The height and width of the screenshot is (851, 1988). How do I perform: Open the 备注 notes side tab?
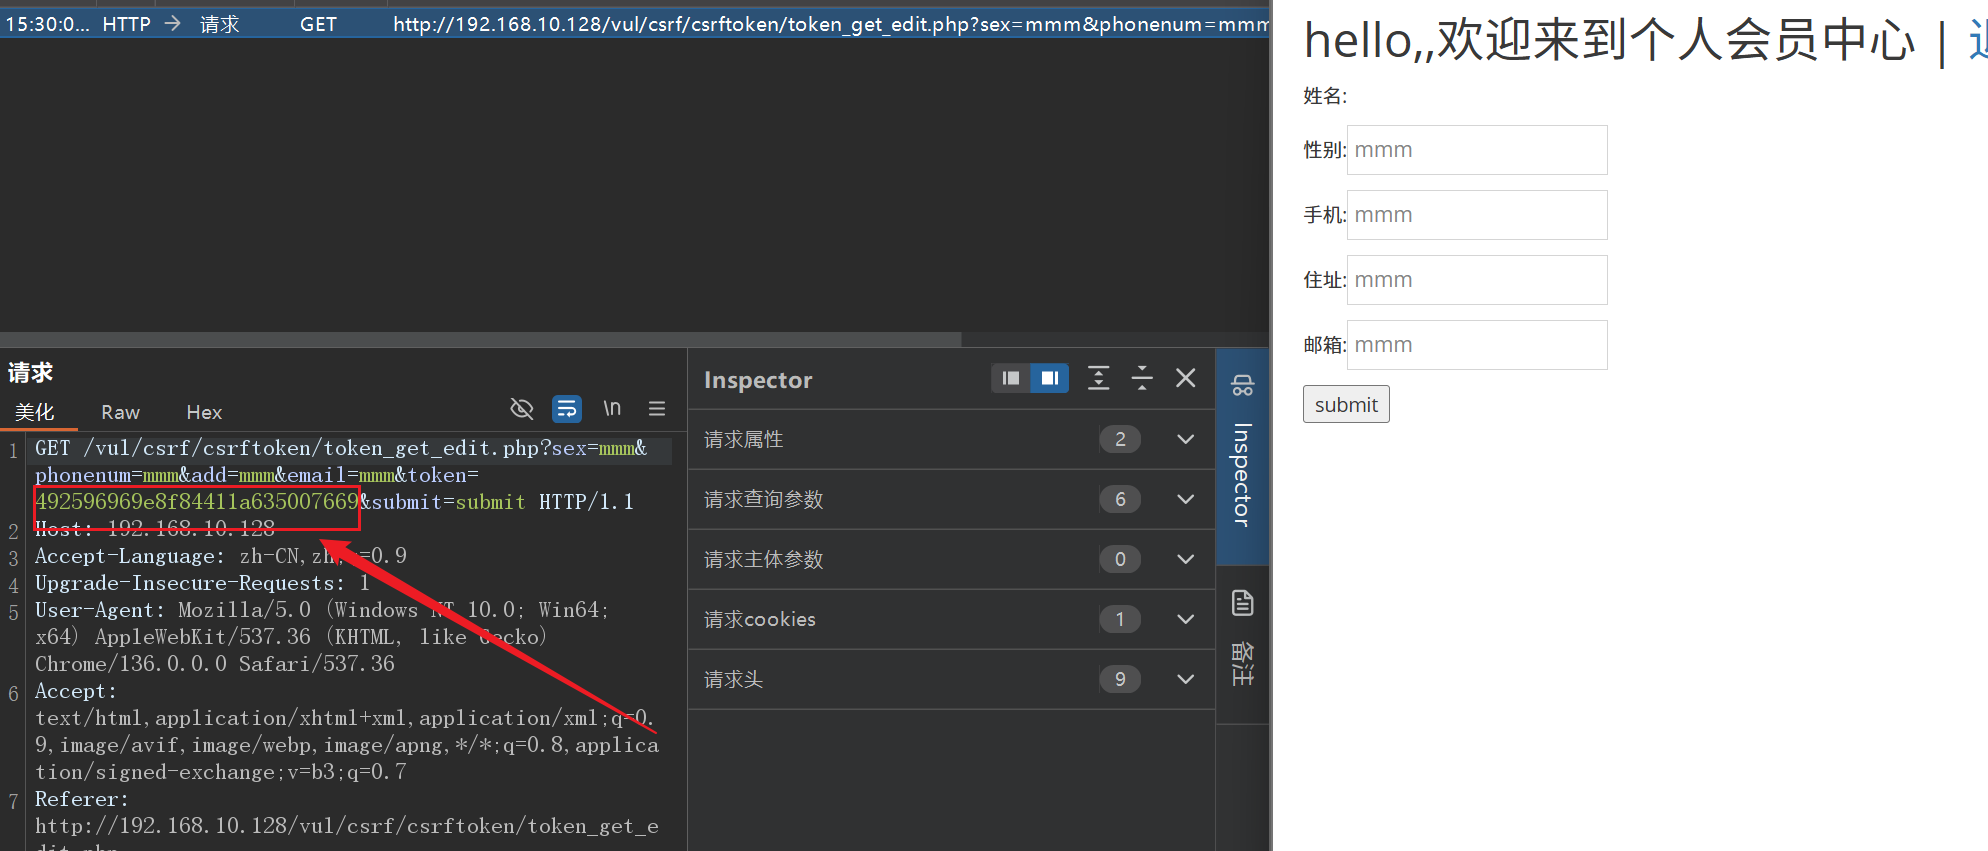tap(1242, 640)
